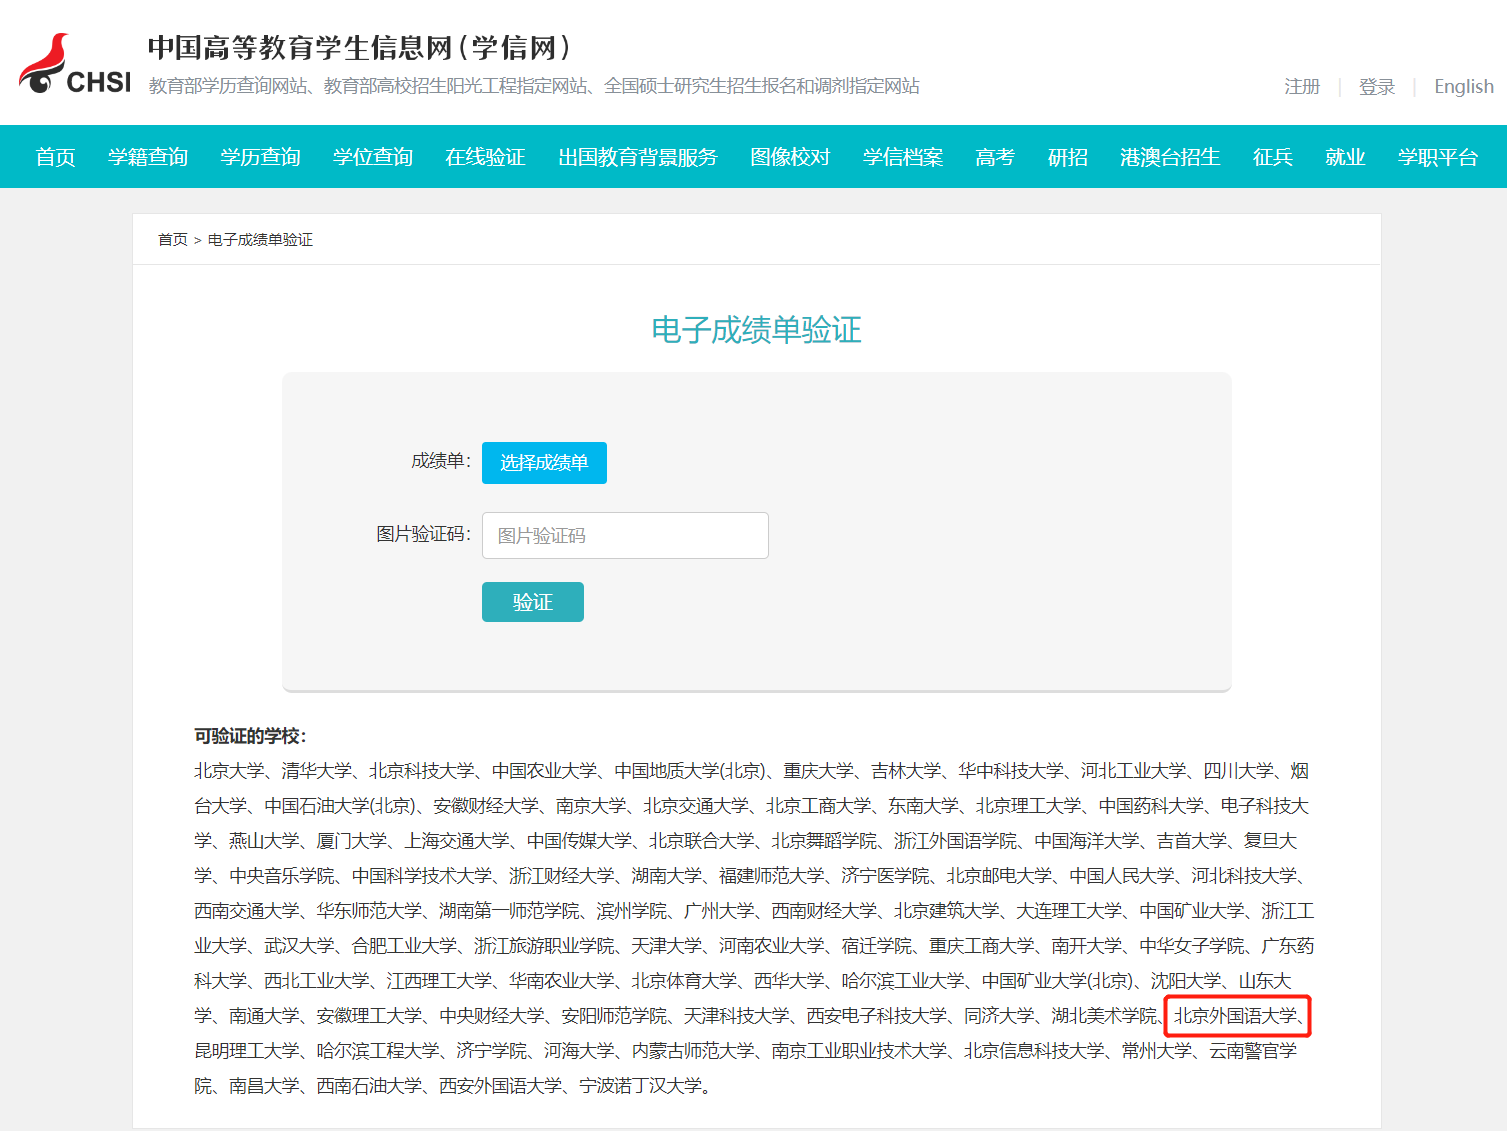Focus the 图片验证码 input field
The image size is (1507, 1131).
(625, 536)
